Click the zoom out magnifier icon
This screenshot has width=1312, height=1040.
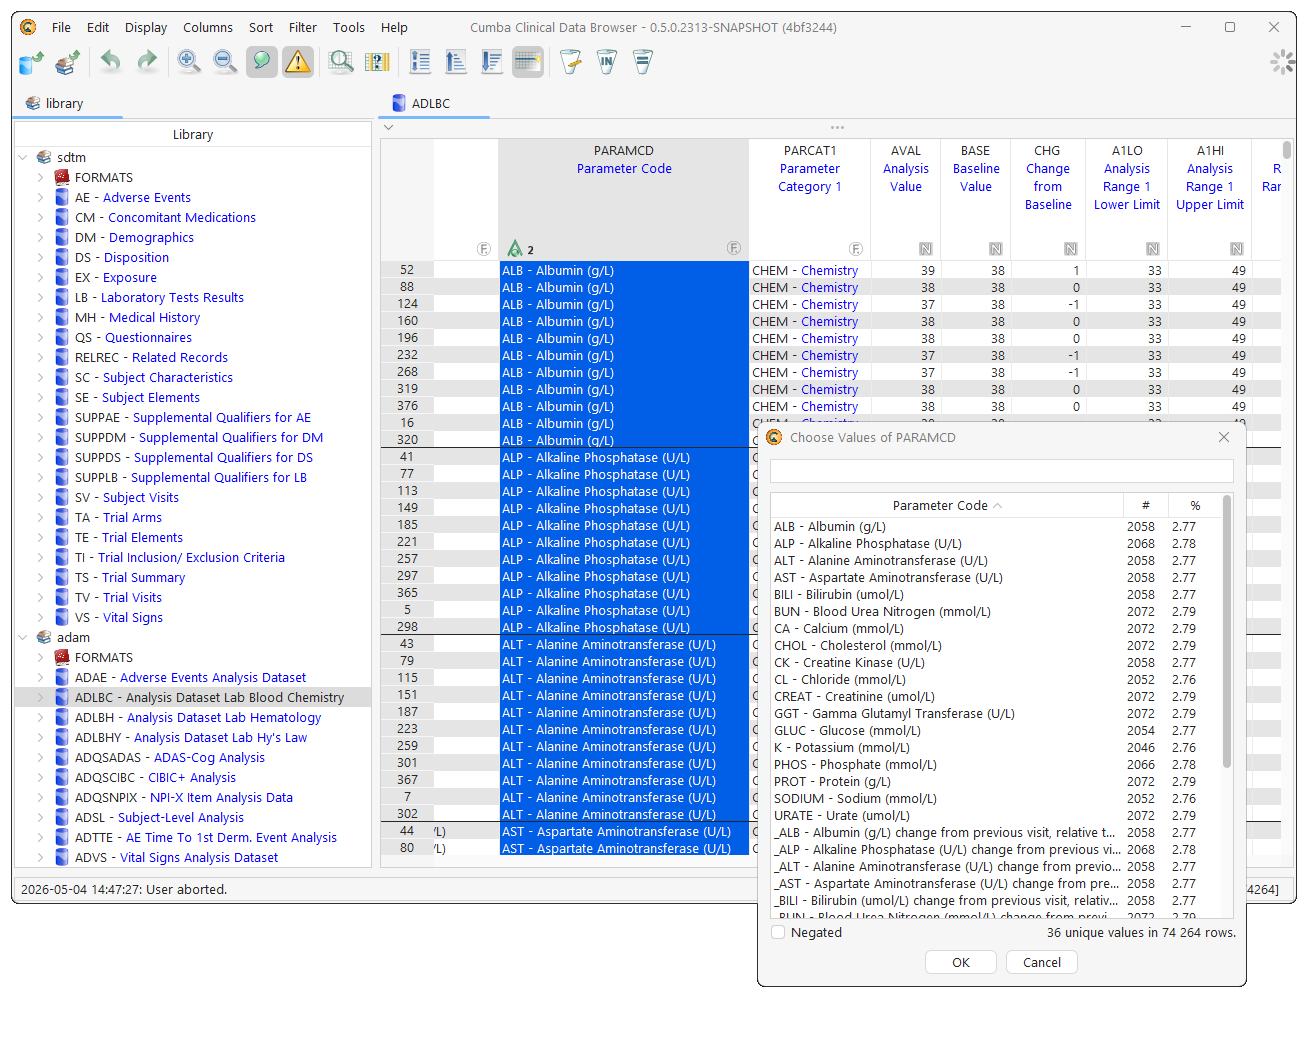click(225, 62)
